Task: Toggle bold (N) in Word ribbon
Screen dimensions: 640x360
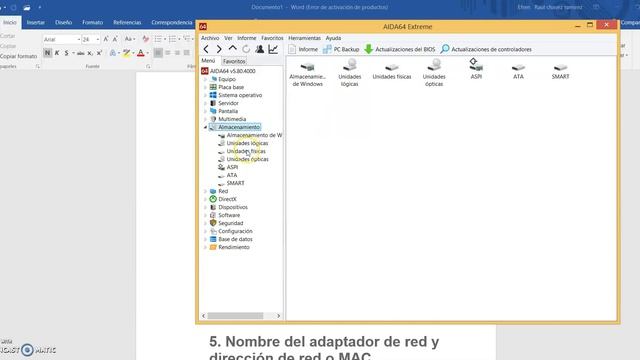Action: point(47,53)
